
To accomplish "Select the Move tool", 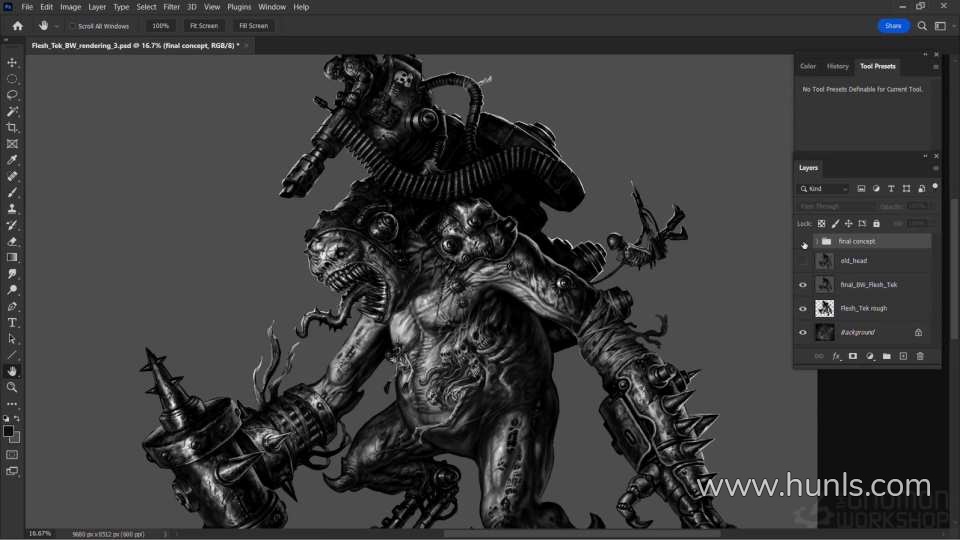I will point(12,63).
